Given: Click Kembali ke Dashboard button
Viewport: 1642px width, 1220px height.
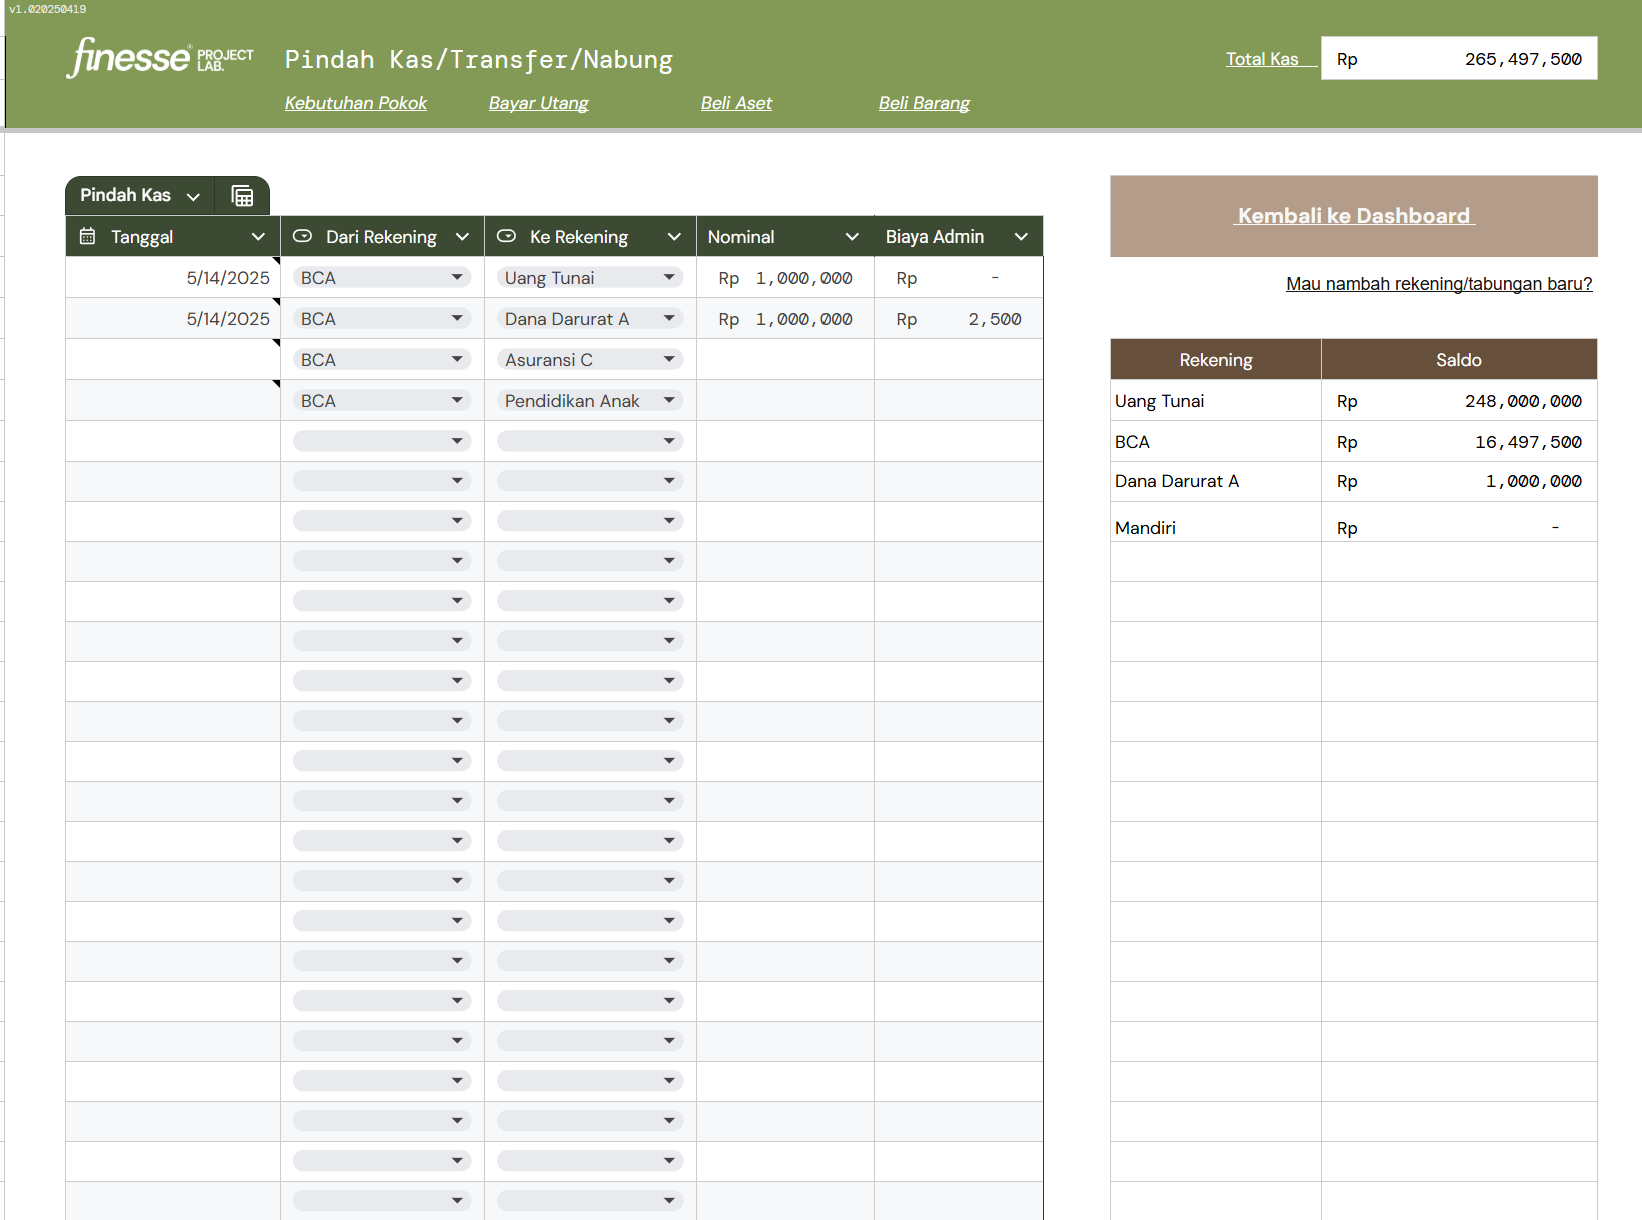Looking at the screenshot, I should (x=1353, y=216).
